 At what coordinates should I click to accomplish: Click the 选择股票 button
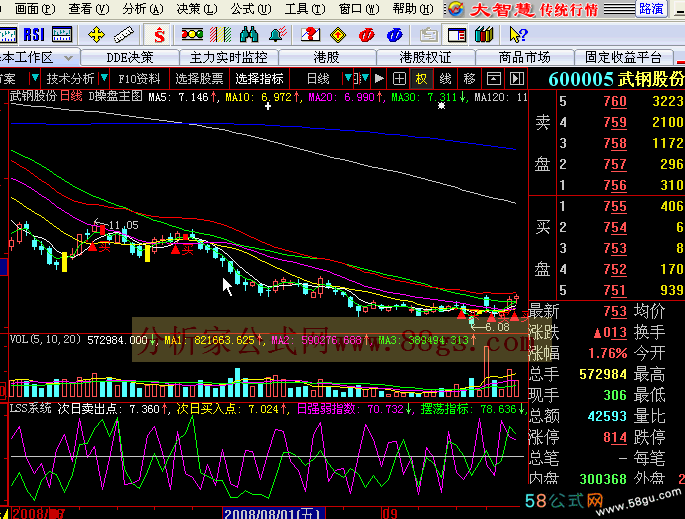click(x=199, y=79)
